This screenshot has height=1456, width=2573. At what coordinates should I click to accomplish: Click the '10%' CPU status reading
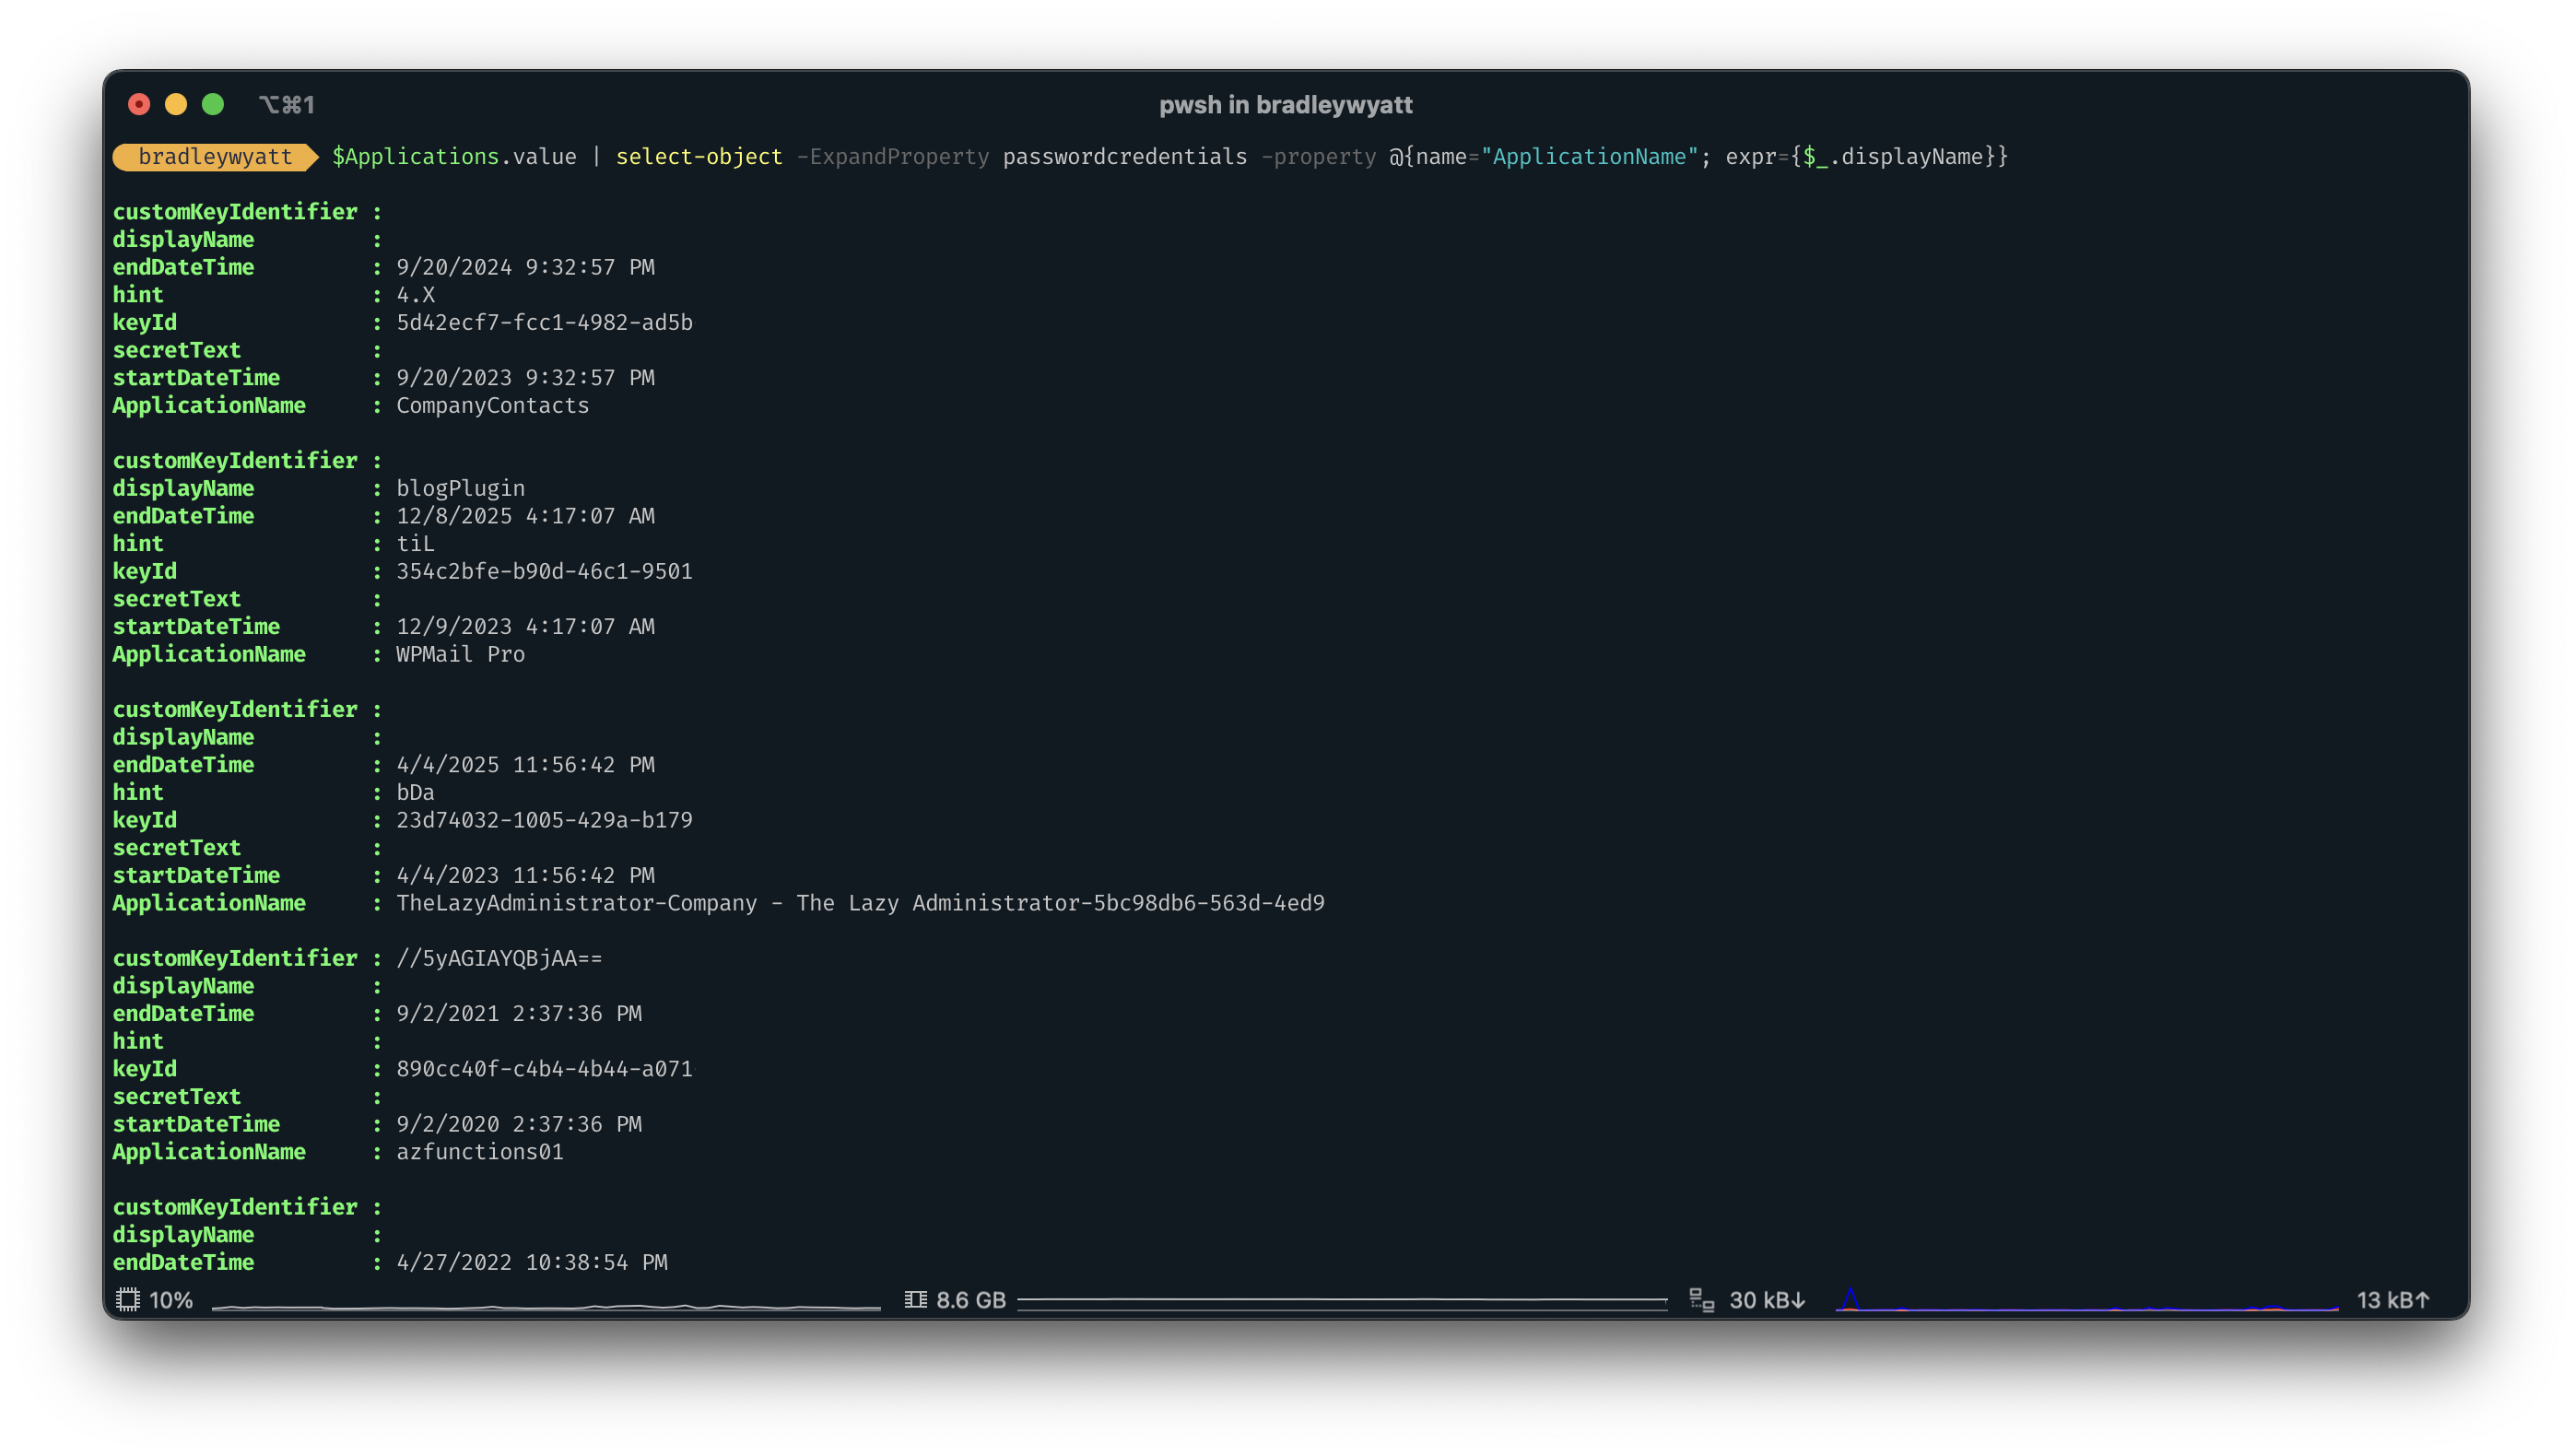tap(171, 1300)
